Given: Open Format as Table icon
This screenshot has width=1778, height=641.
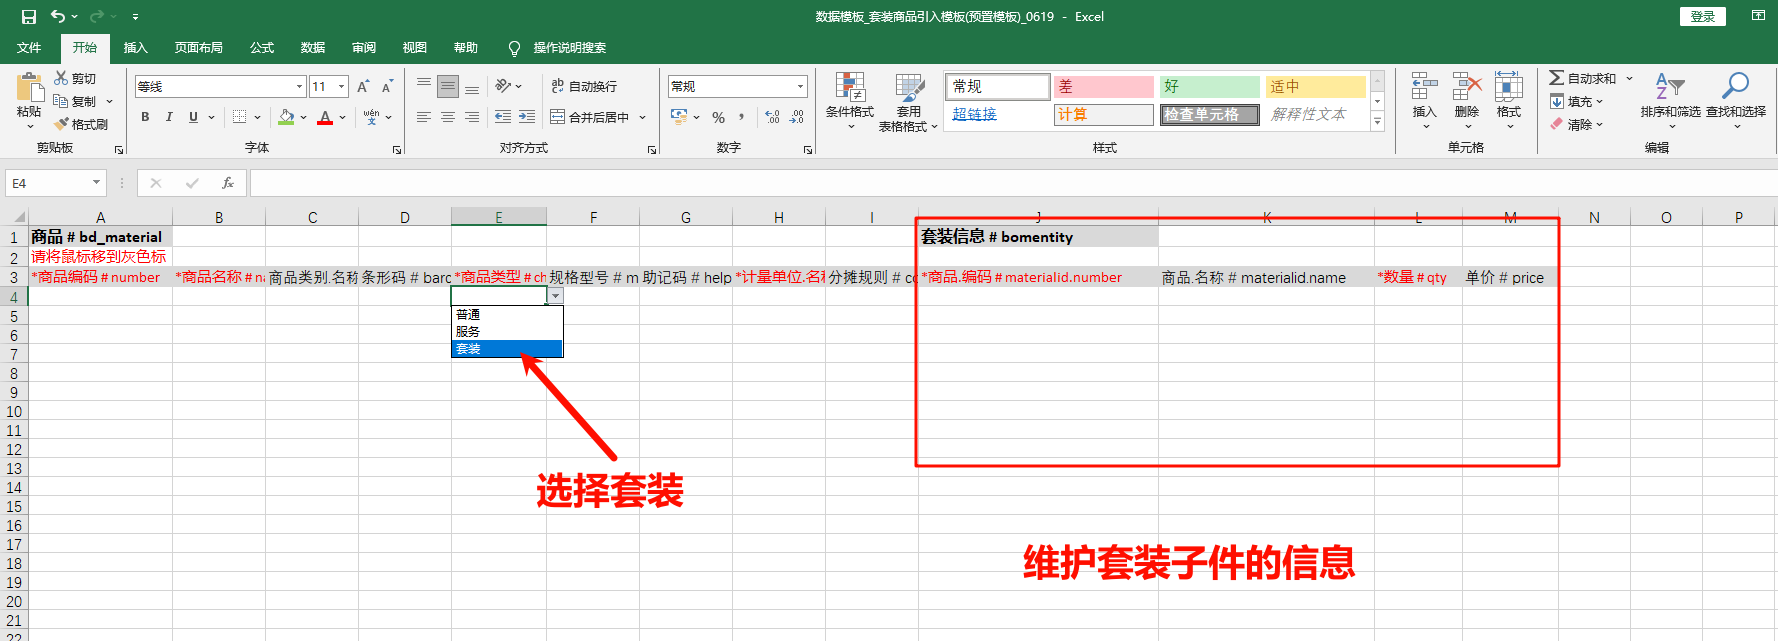Looking at the screenshot, I should point(909,87).
